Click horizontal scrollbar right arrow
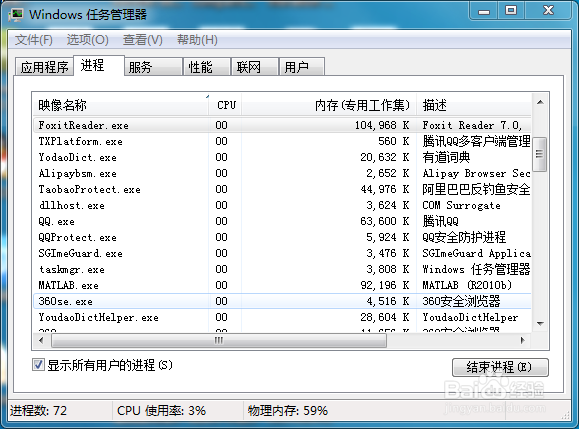 click(523, 340)
